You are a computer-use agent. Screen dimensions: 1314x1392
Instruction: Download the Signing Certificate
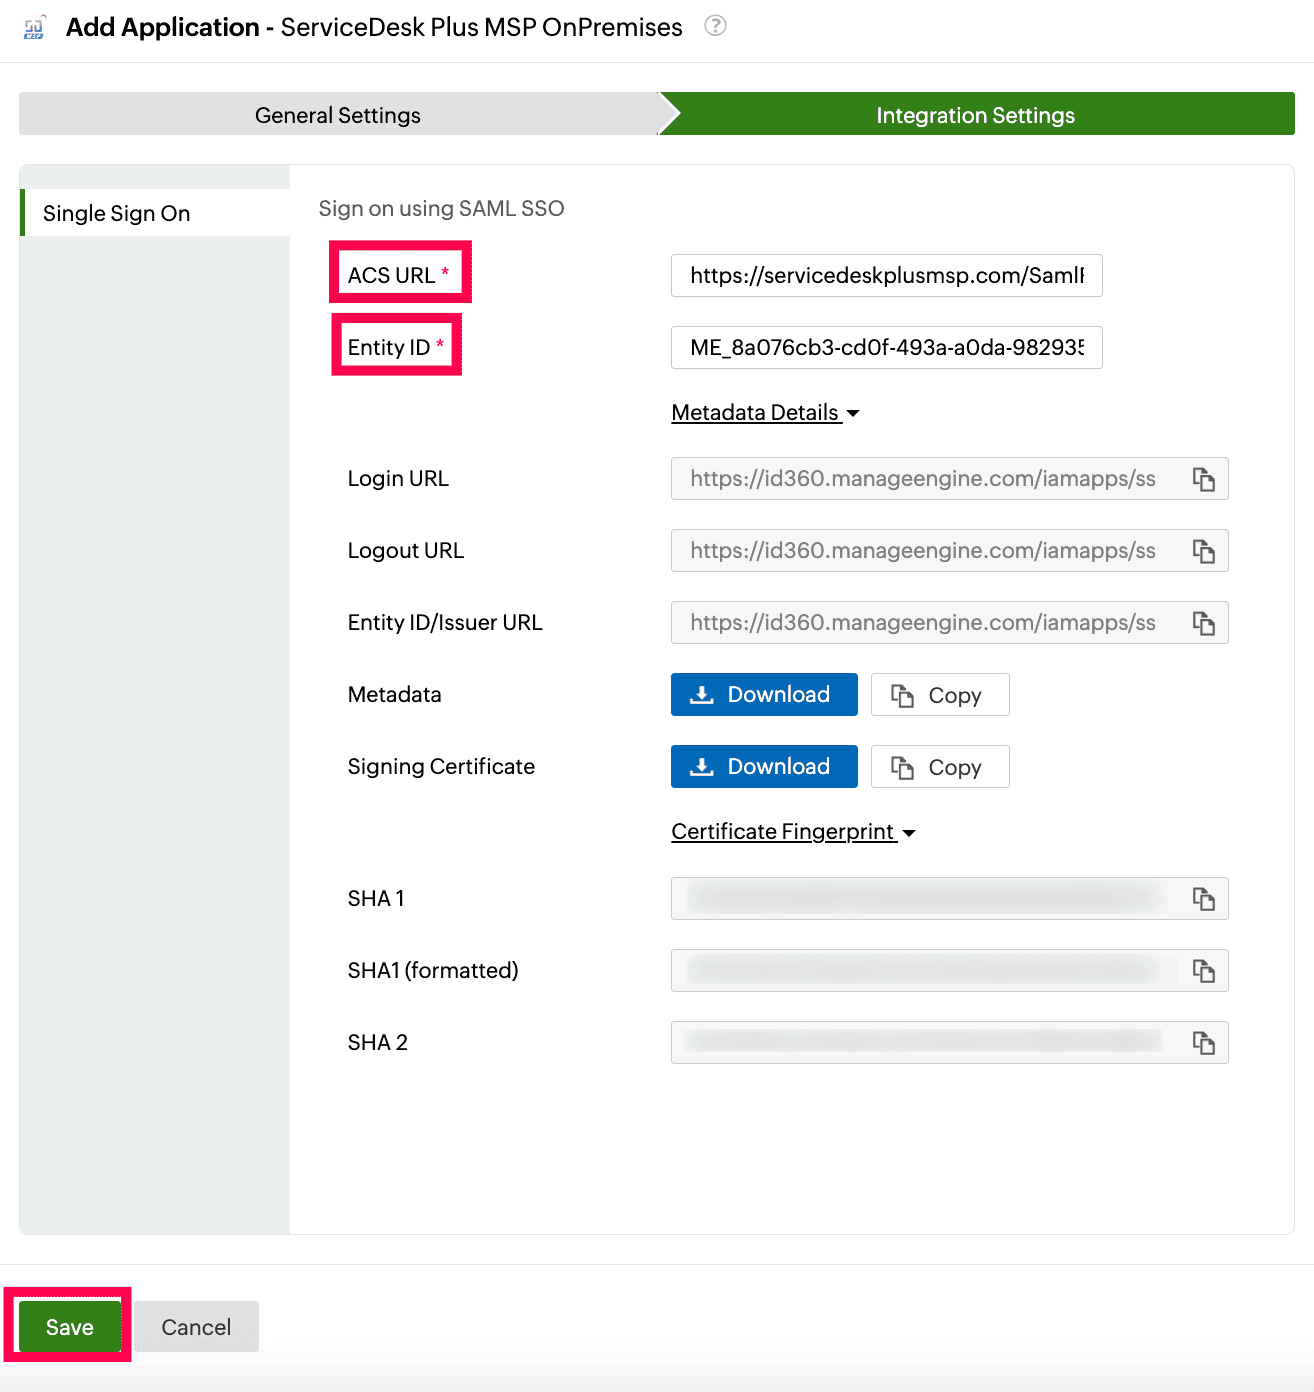763,766
